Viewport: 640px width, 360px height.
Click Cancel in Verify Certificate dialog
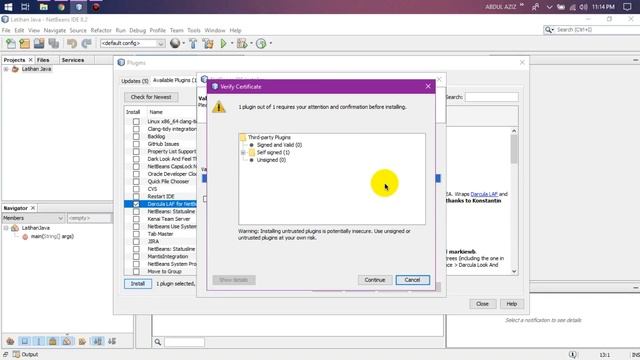[412, 280]
